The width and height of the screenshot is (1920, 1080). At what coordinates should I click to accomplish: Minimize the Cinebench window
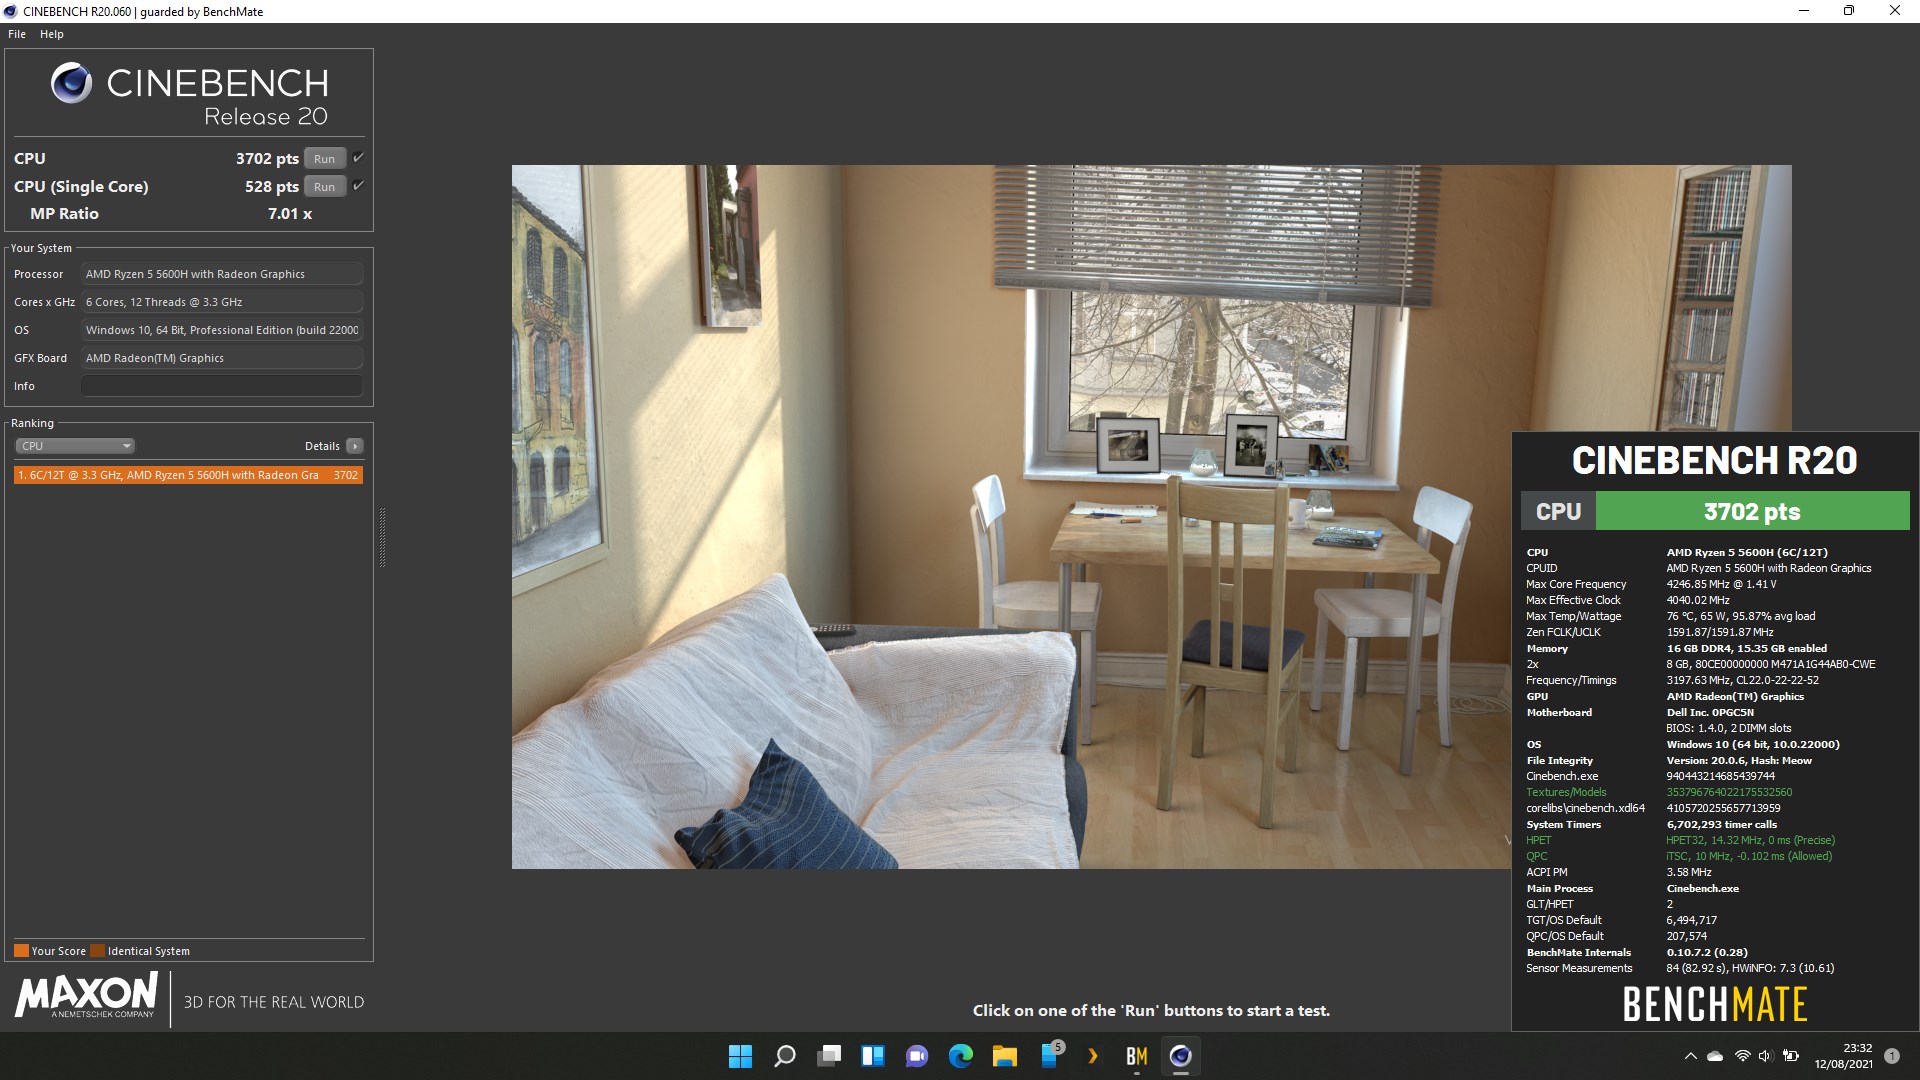[1804, 11]
